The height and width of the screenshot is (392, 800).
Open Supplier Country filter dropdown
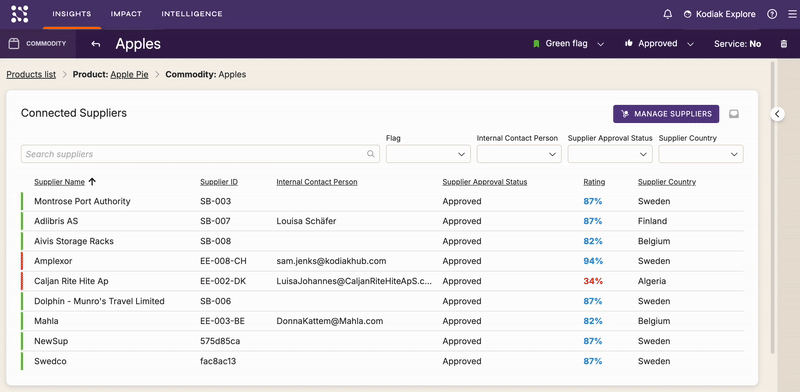701,154
